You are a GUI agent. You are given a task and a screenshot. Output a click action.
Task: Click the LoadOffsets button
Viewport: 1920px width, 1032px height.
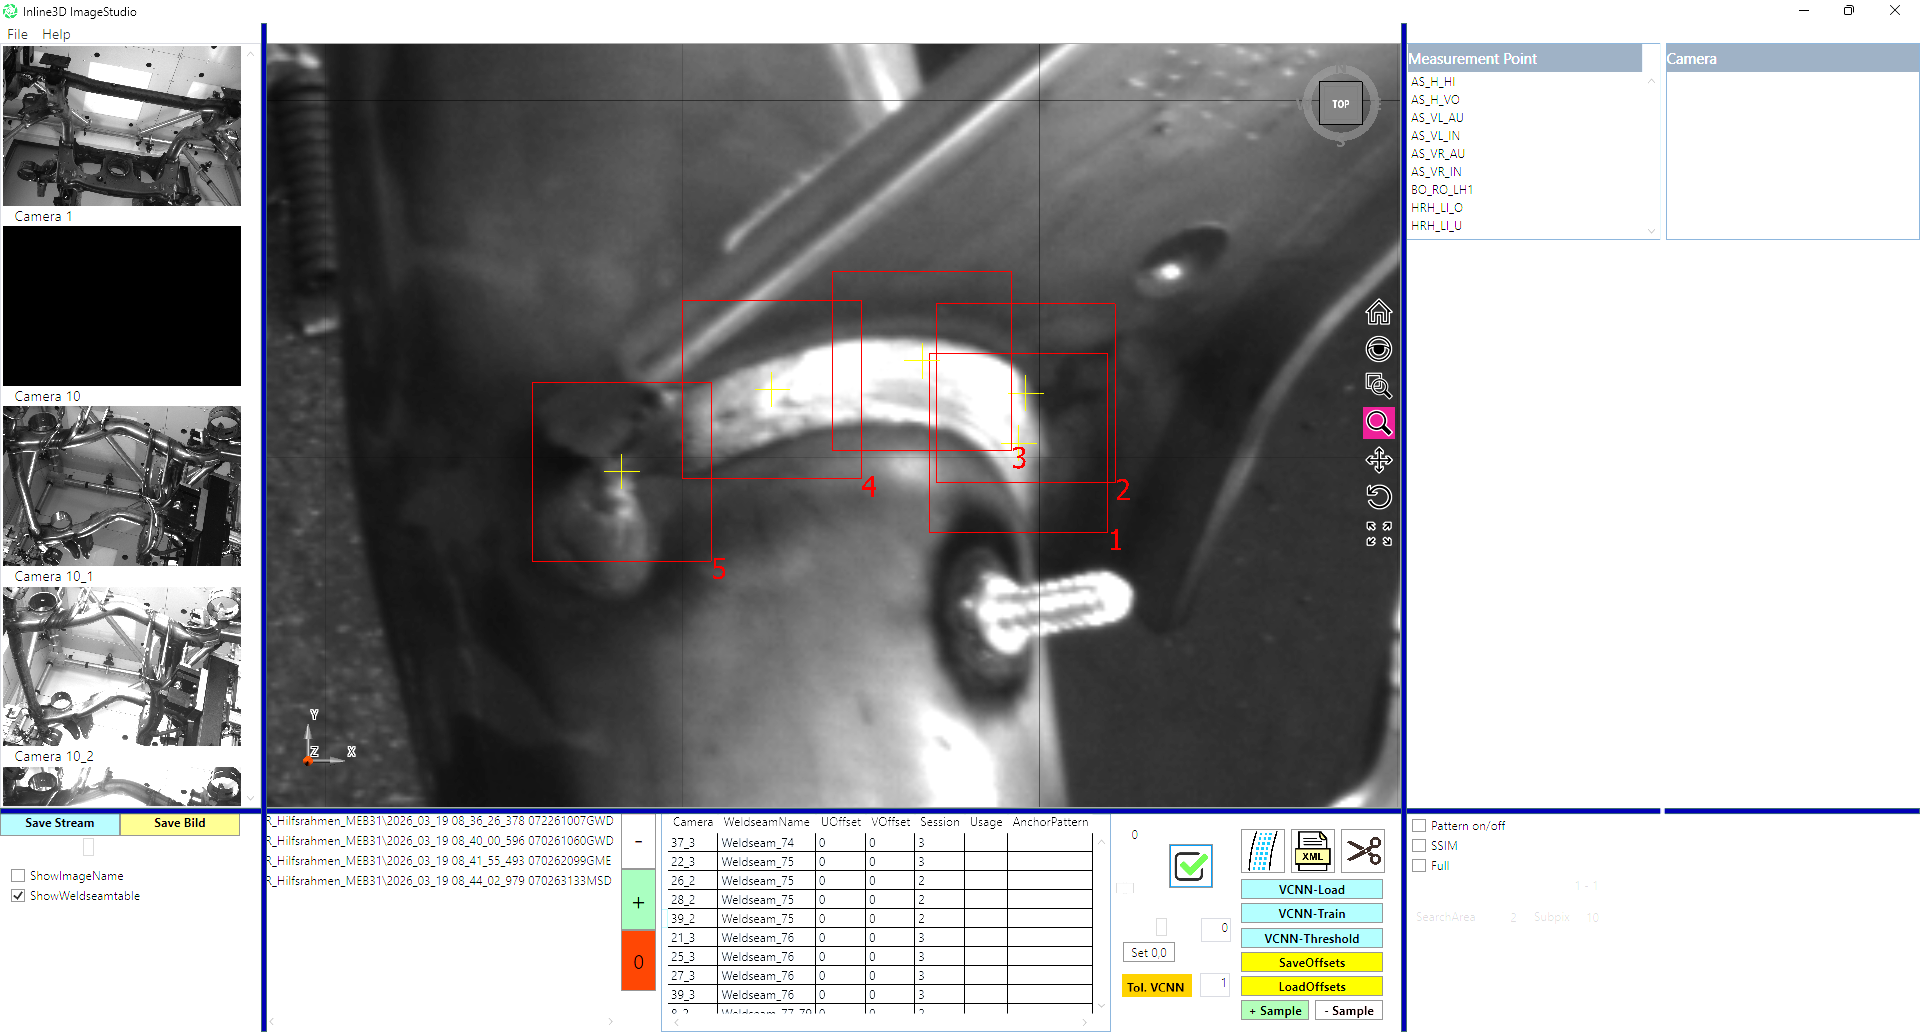pyautogui.click(x=1311, y=987)
